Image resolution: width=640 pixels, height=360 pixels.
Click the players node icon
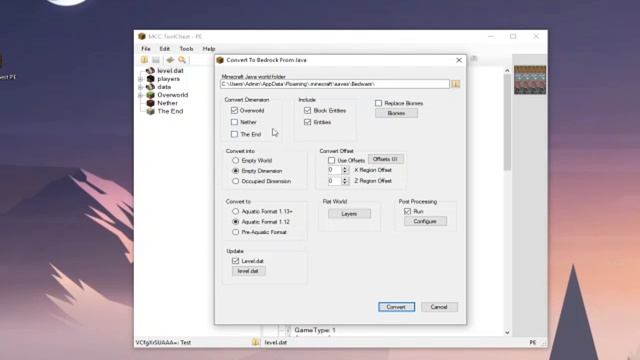[x=150, y=79]
